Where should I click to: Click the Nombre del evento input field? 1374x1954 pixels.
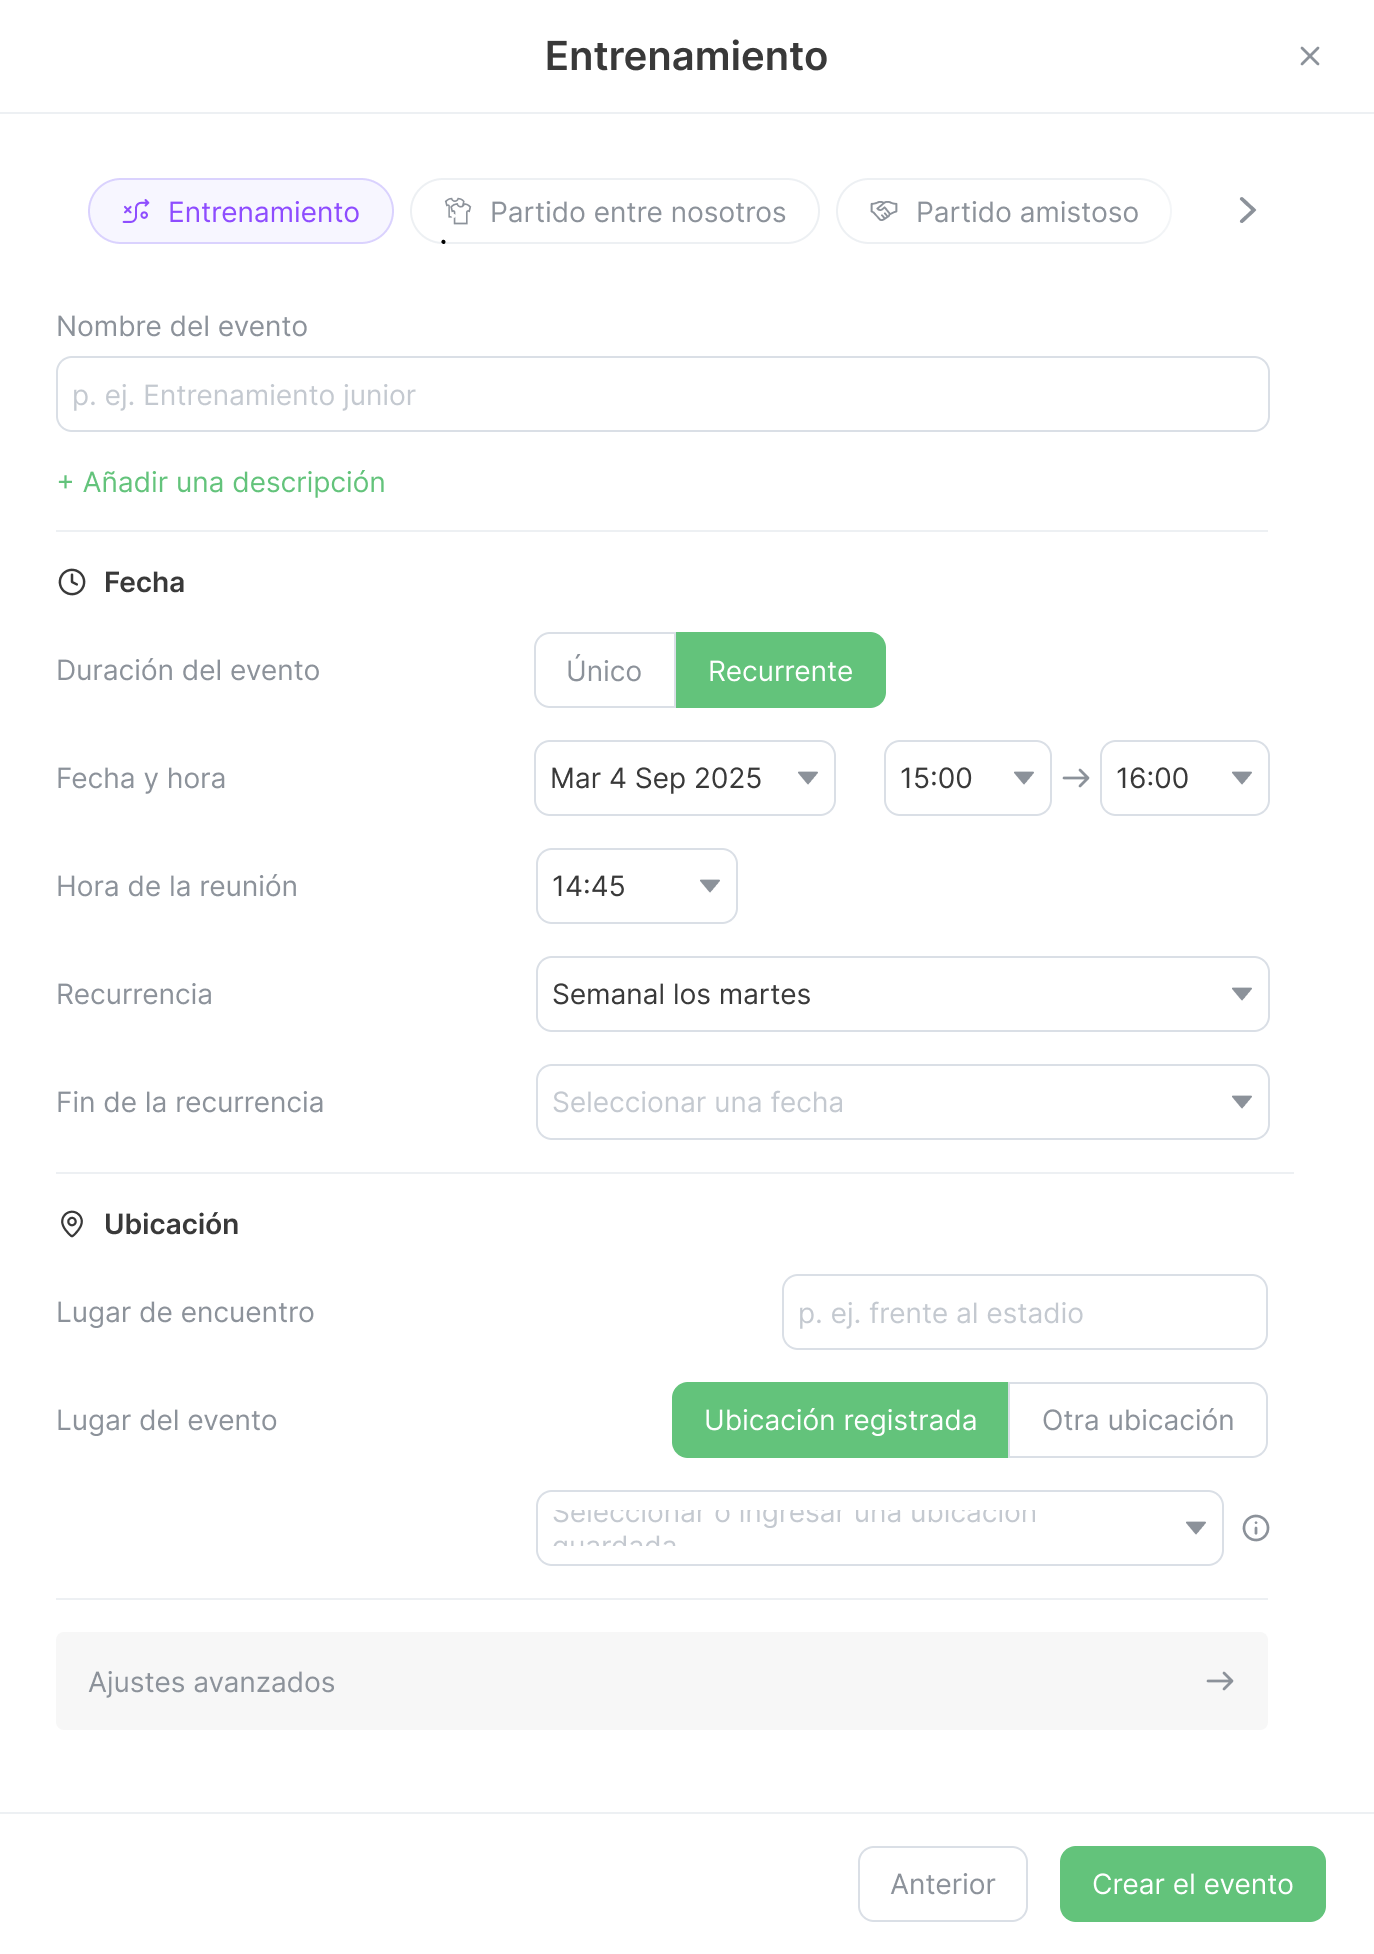click(662, 394)
